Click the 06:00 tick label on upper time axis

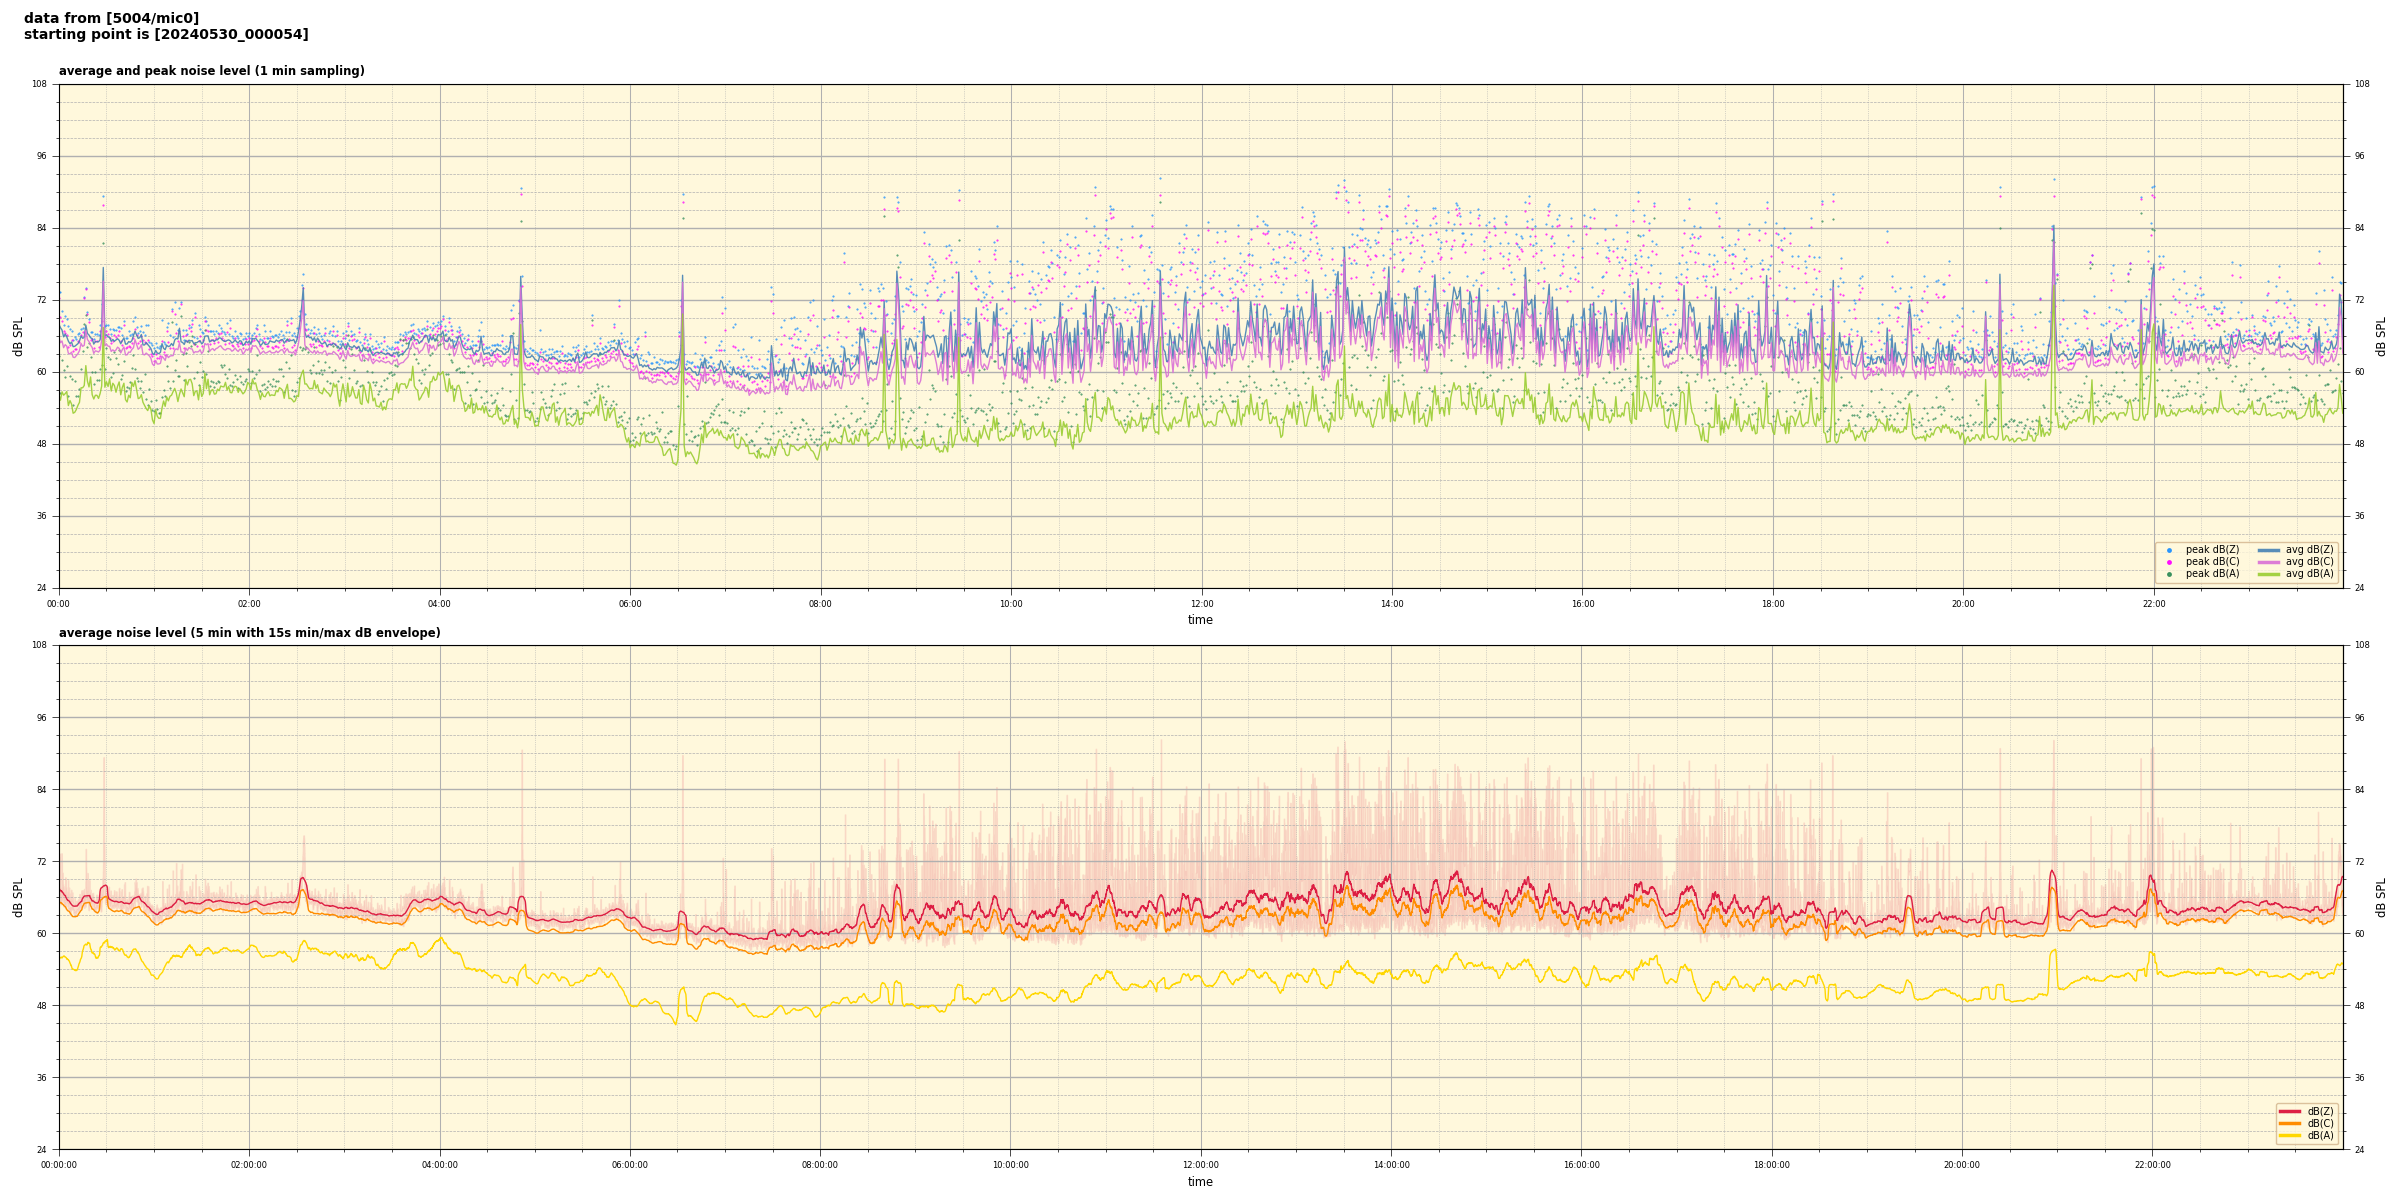tap(630, 604)
